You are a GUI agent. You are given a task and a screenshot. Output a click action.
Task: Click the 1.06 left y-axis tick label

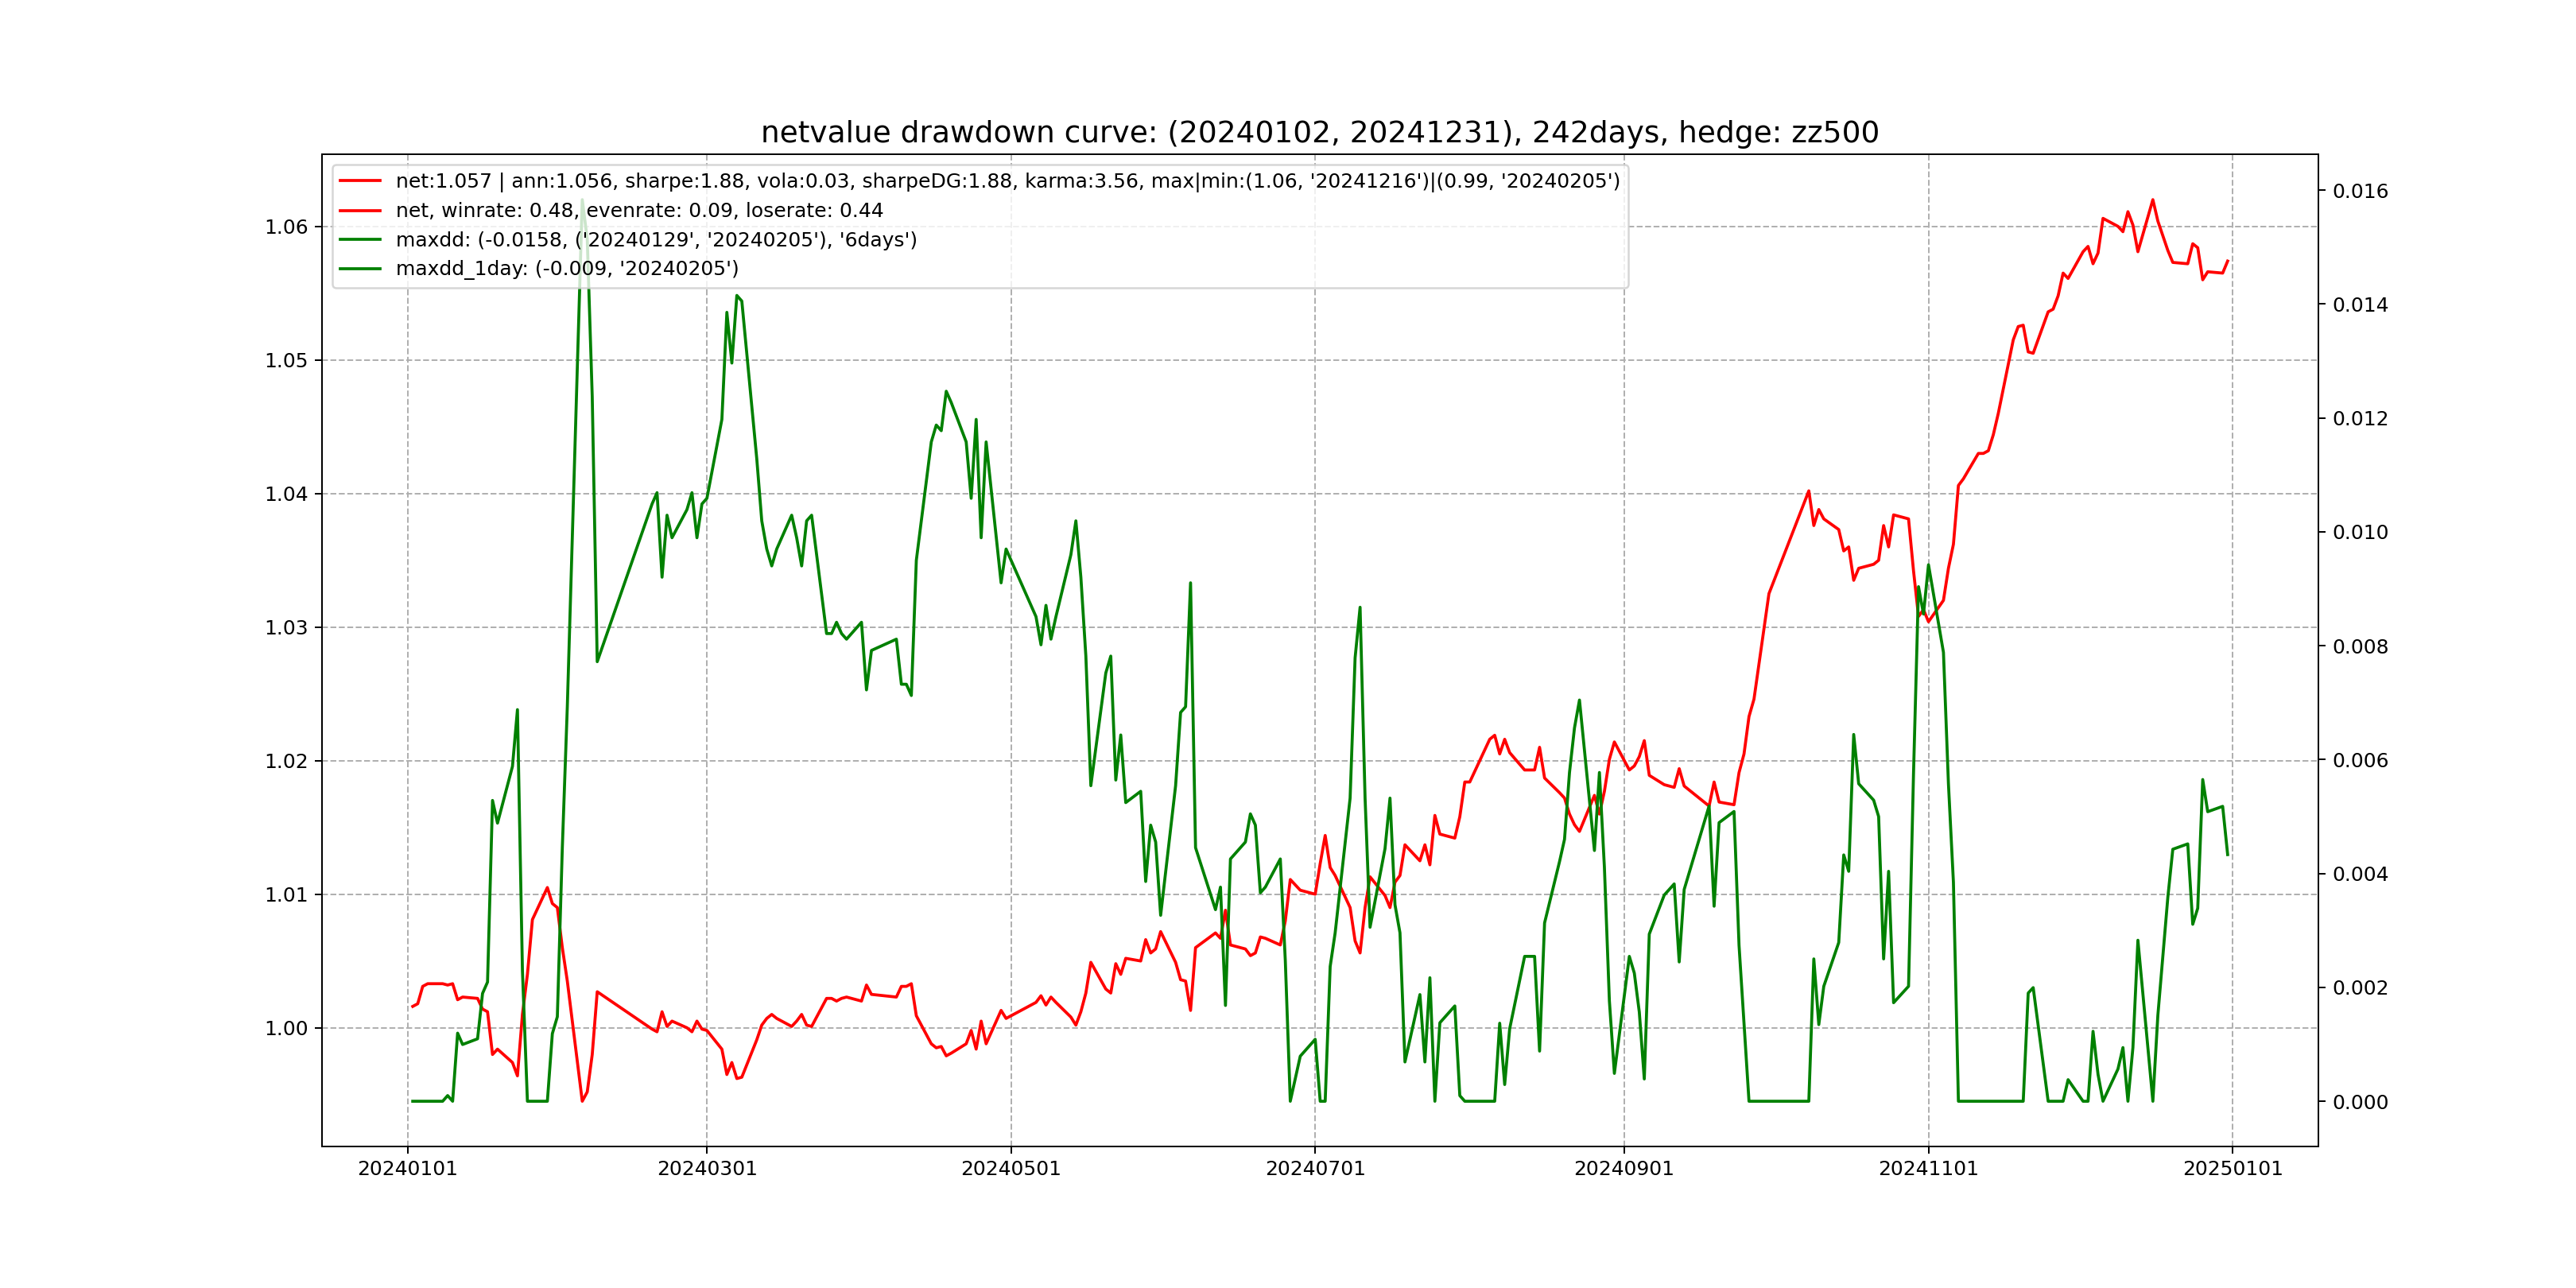click(286, 227)
